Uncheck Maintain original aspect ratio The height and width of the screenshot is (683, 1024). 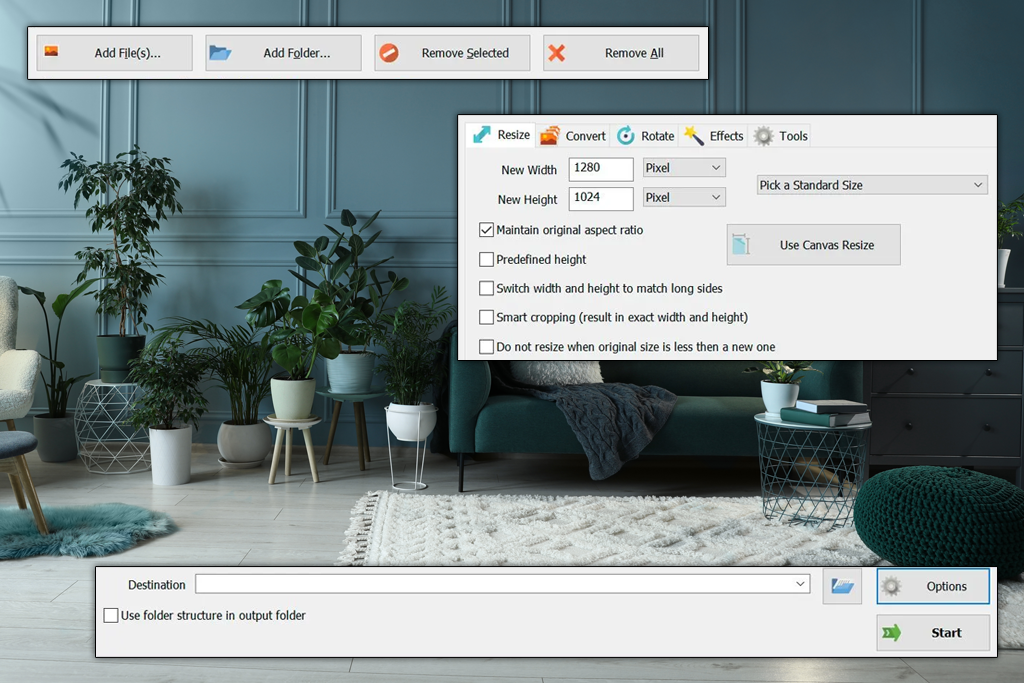point(486,230)
